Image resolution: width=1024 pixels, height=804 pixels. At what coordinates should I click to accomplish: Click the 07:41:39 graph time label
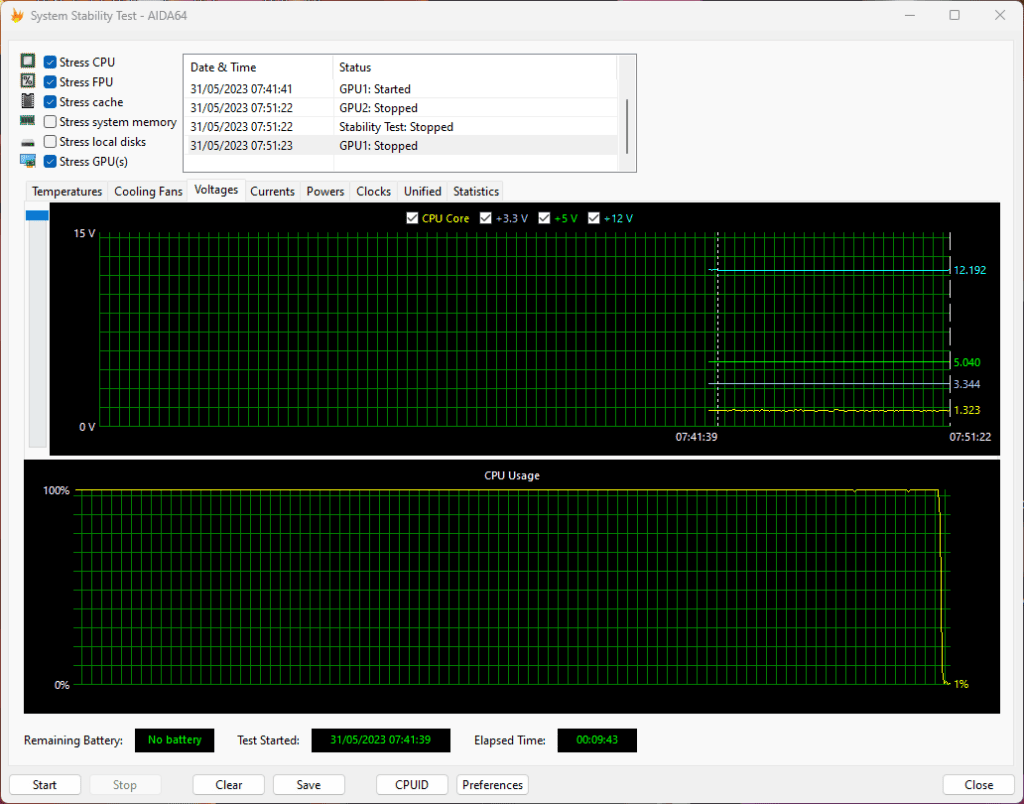[696, 437]
